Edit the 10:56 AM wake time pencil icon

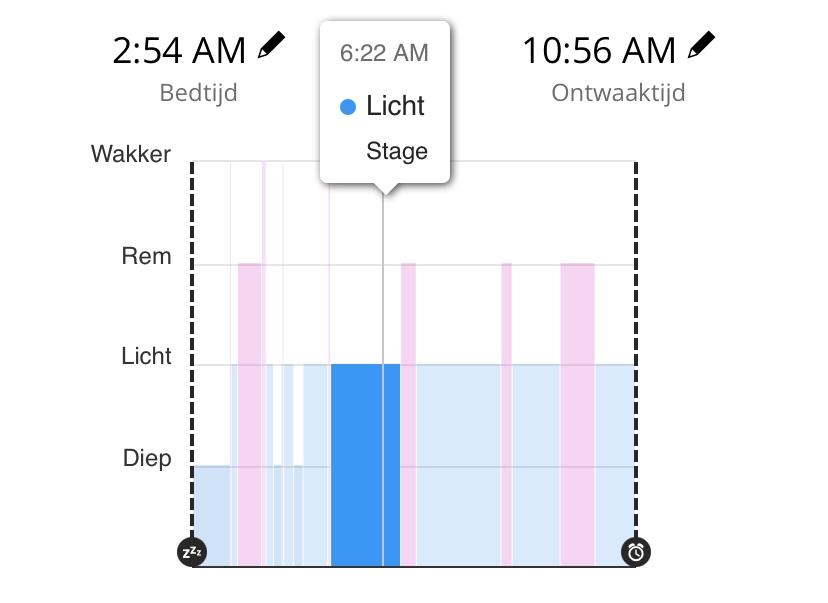701,45
